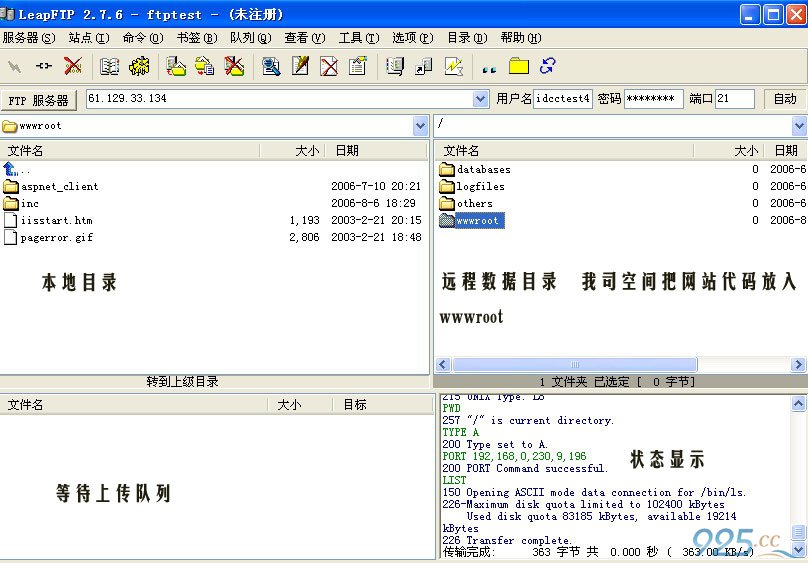Open the 工具 (Tools) menu
The height and width of the screenshot is (563, 808).
tap(359, 38)
